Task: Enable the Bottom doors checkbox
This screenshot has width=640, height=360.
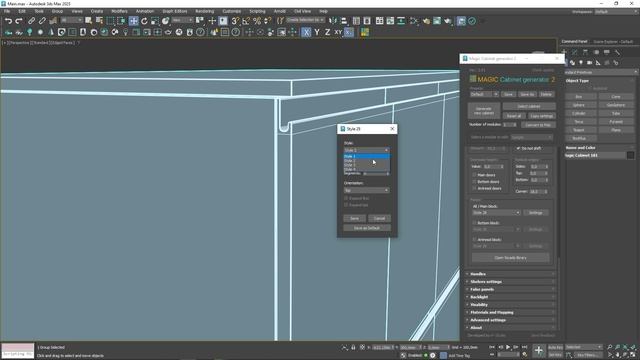Action: (x=474, y=182)
